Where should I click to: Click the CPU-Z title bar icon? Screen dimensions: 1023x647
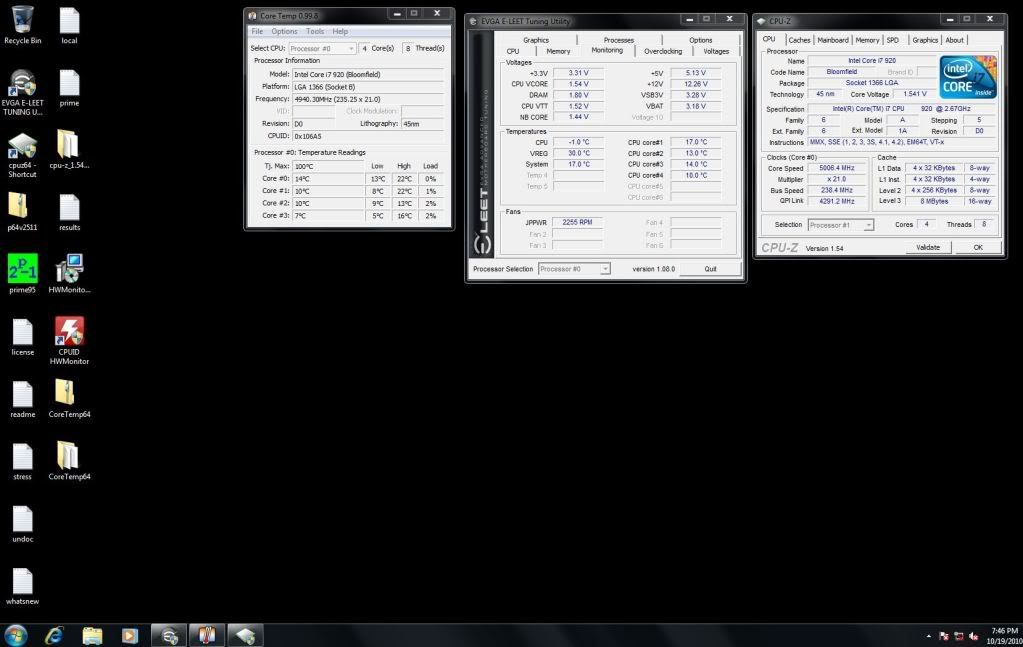click(x=761, y=21)
